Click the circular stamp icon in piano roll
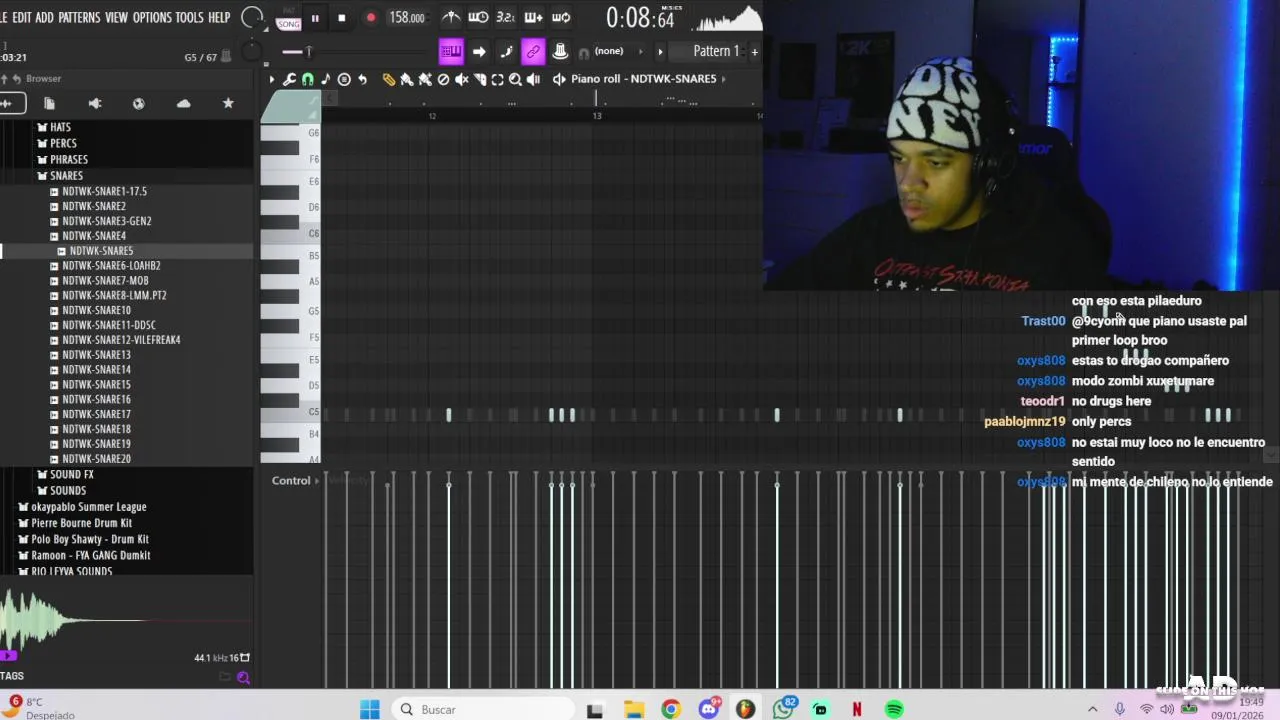Screen dimensions: 1280x720 [x=344, y=79]
